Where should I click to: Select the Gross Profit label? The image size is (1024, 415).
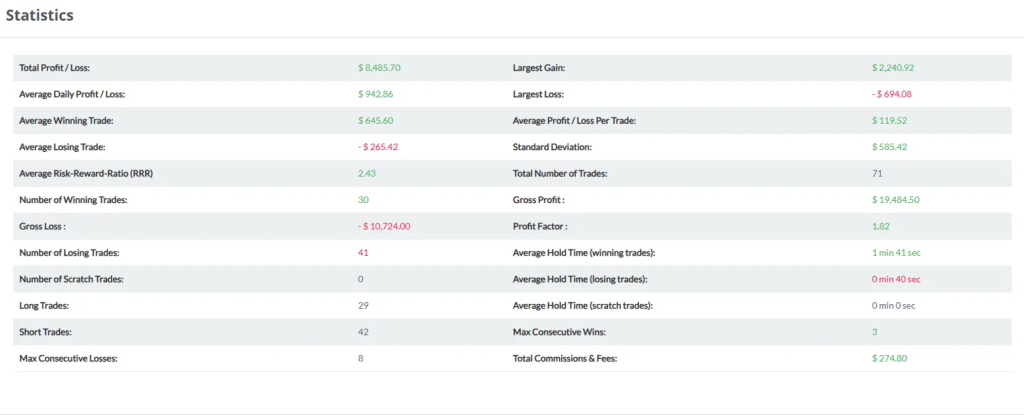(x=539, y=200)
